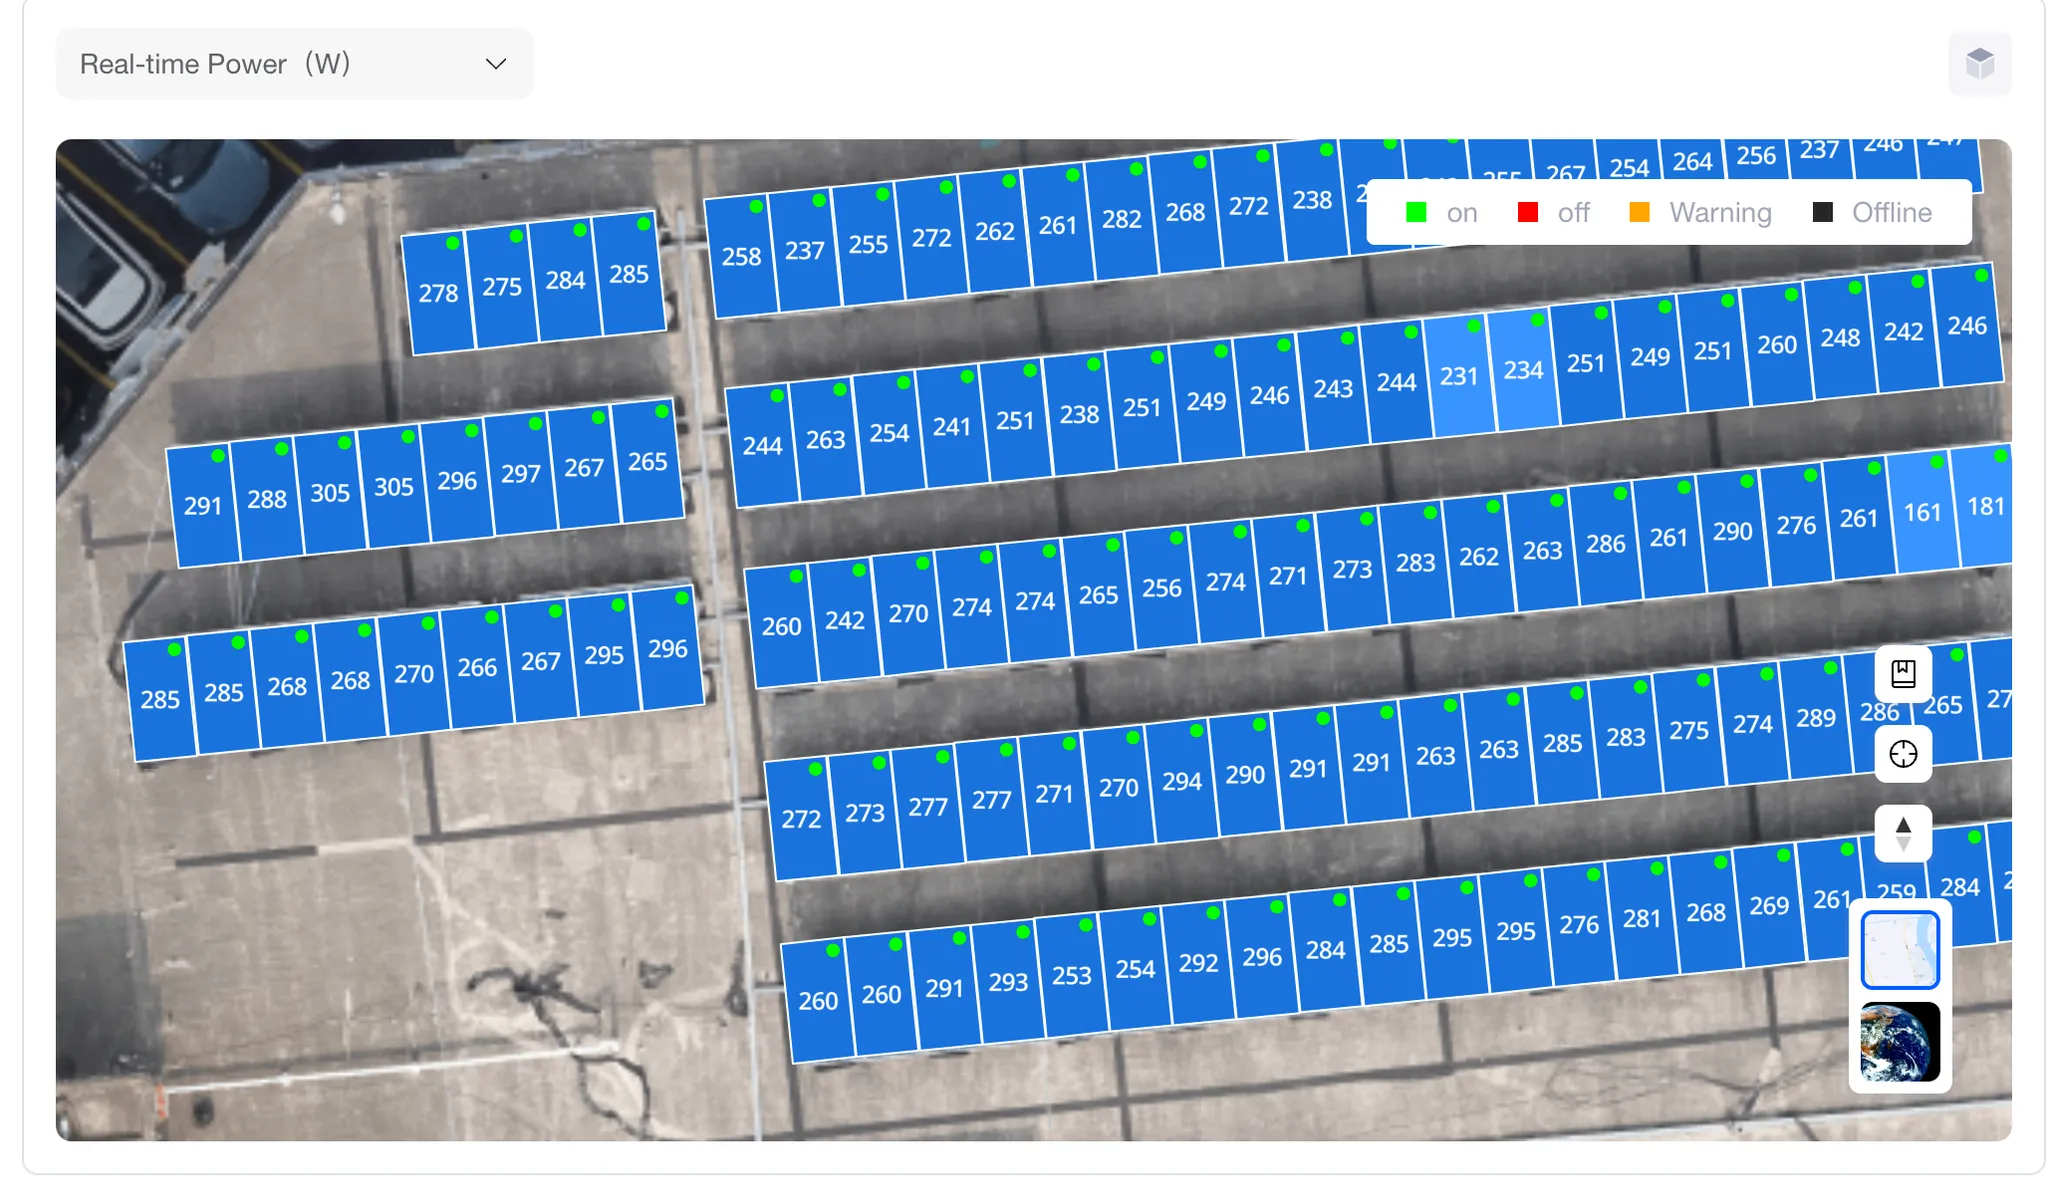Viewport: 2048px width, 1177px height.
Task: Select the panel showing 269
Action: (1768, 905)
